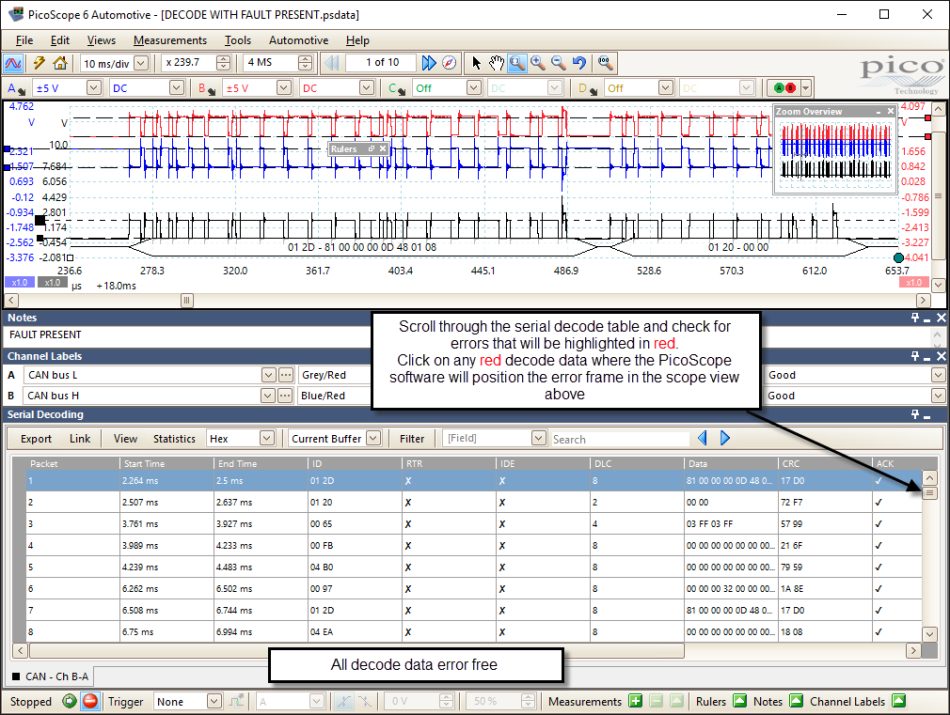Open Channel B DC coupling dropdown

pyautogui.click(x=367, y=88)
